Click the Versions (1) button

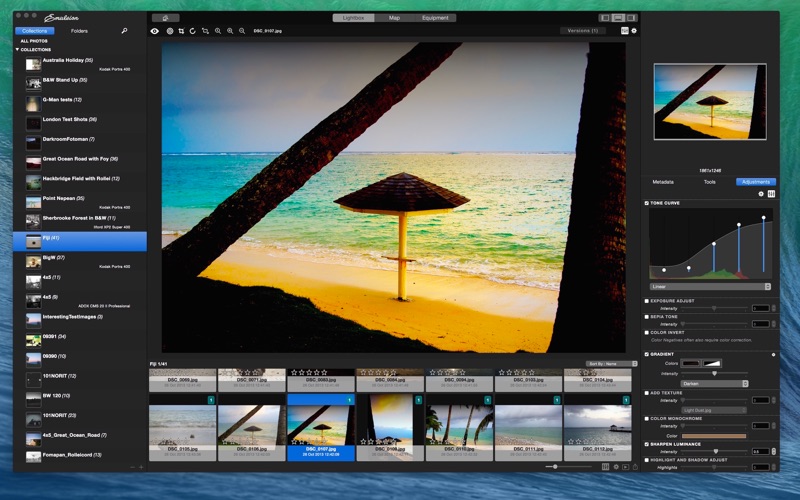(583, 31)
